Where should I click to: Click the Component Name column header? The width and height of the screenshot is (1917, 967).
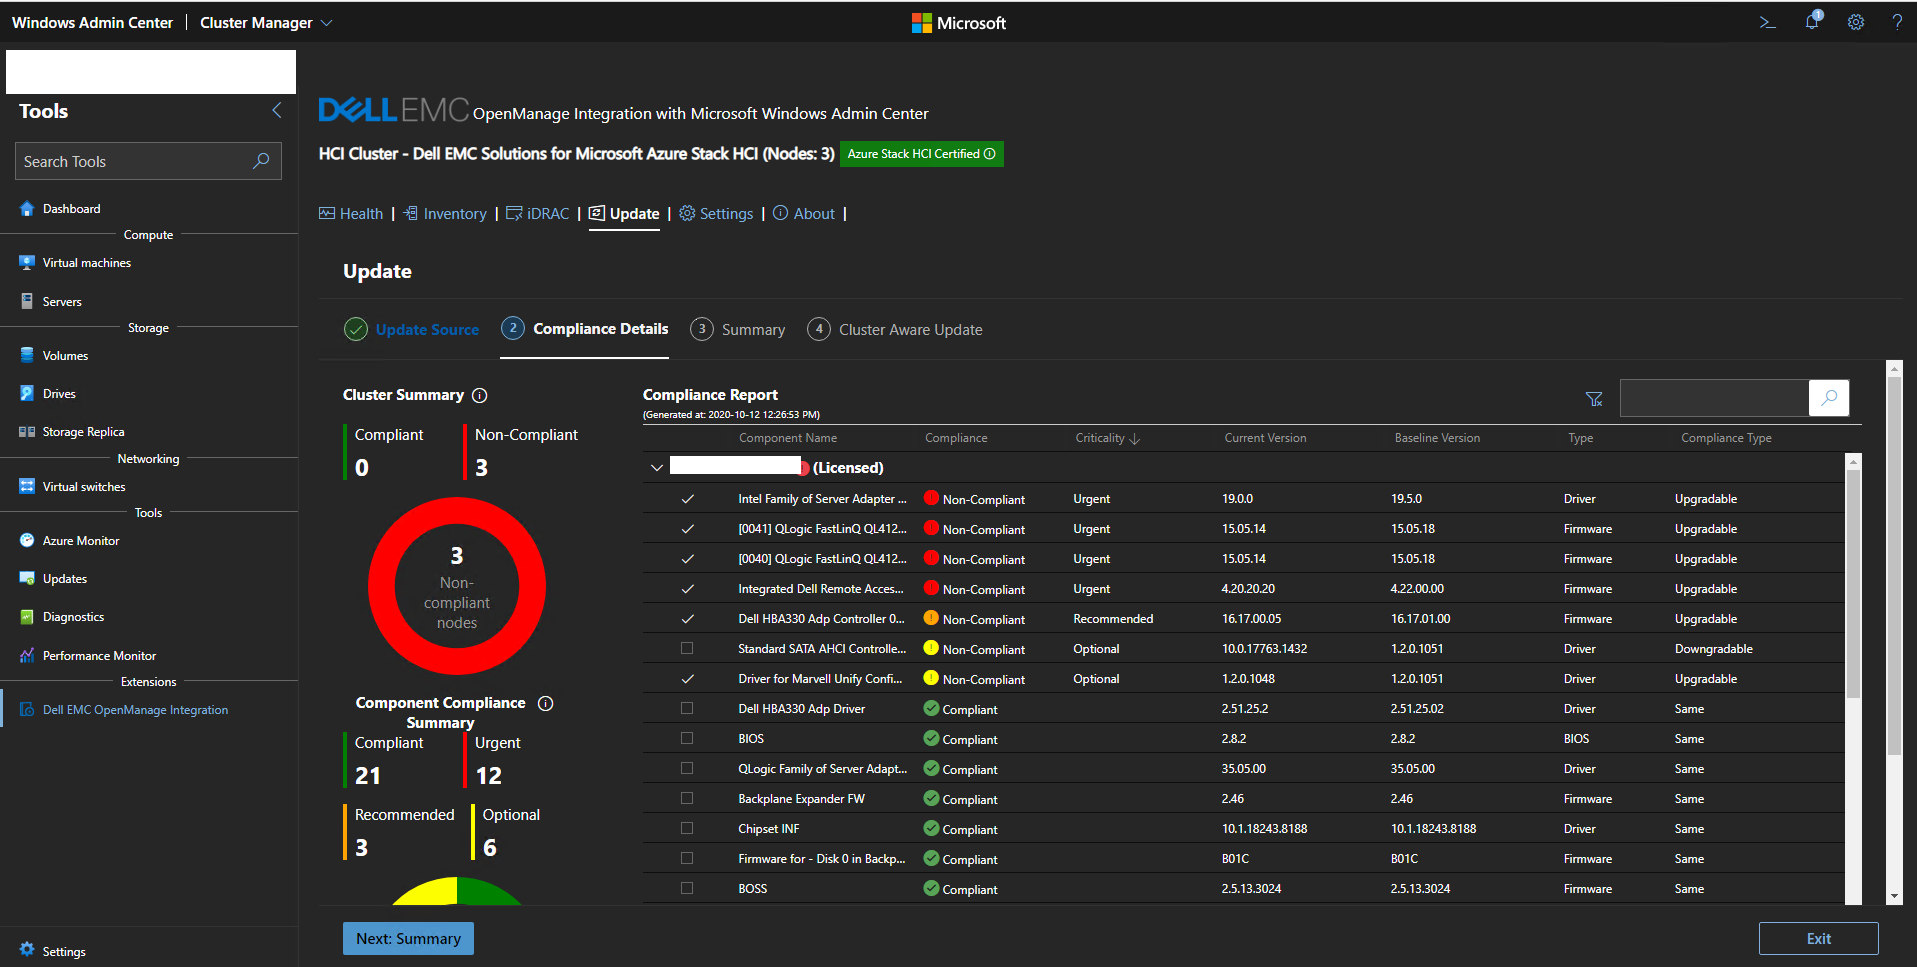click(x=788, y=438)
